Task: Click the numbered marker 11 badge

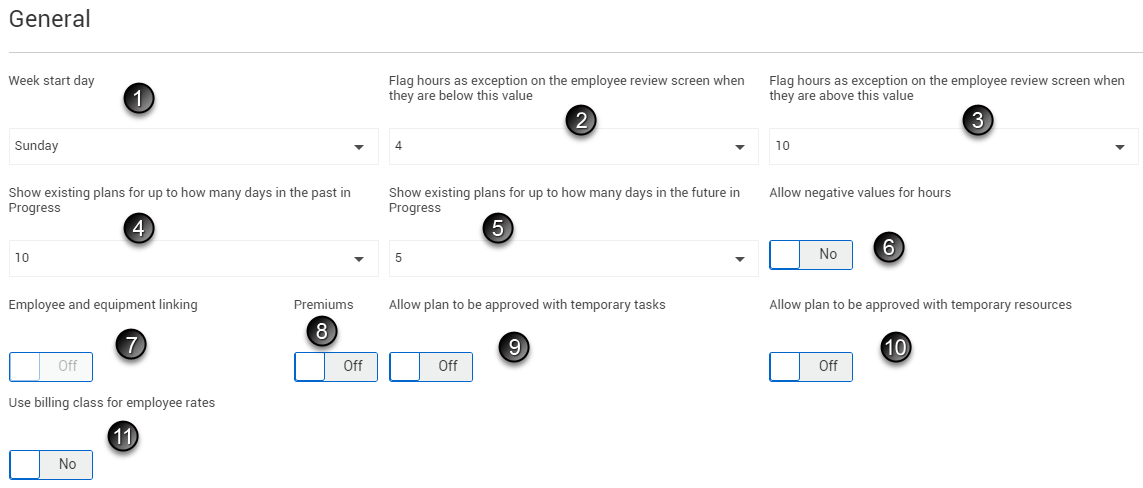Action: [x=122, y=437]
